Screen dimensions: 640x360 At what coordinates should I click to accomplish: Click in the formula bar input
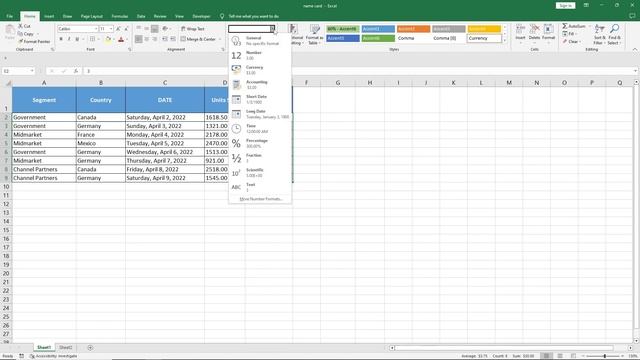point(358,71)
